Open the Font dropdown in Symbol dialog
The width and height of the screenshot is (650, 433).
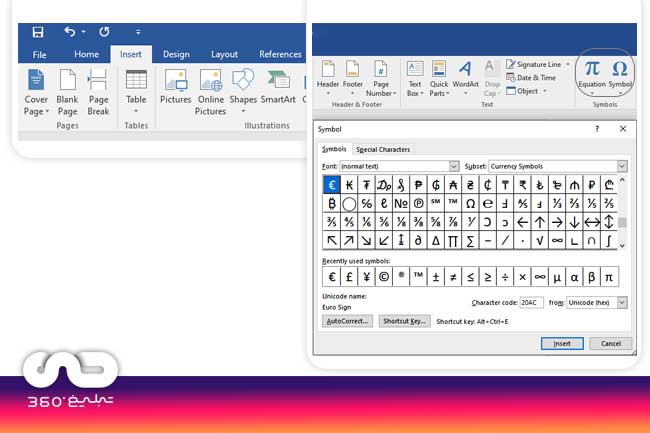click(x=454, y=166)
